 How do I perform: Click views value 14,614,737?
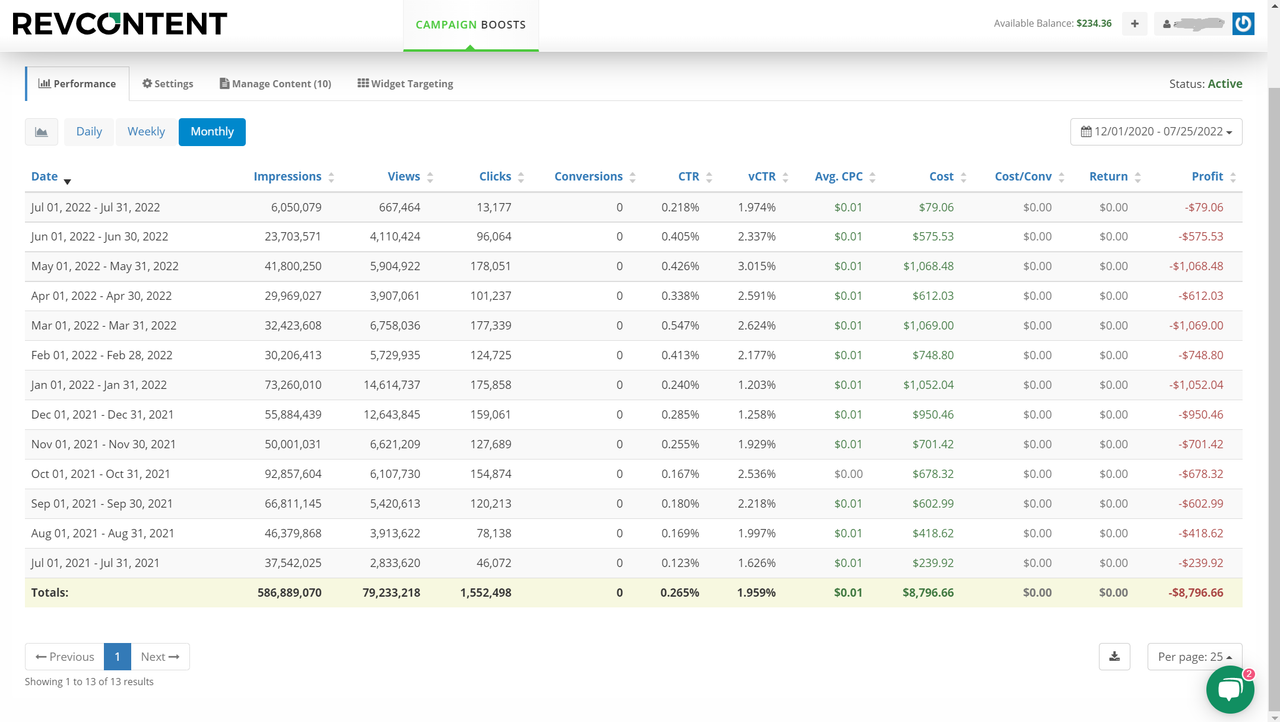391,385
